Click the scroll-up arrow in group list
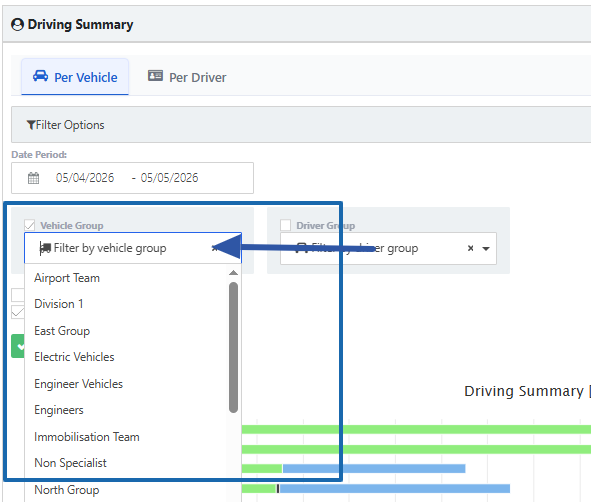Viewport: 591px width, 502px height. pyautogui.click(x=233, y=273)
